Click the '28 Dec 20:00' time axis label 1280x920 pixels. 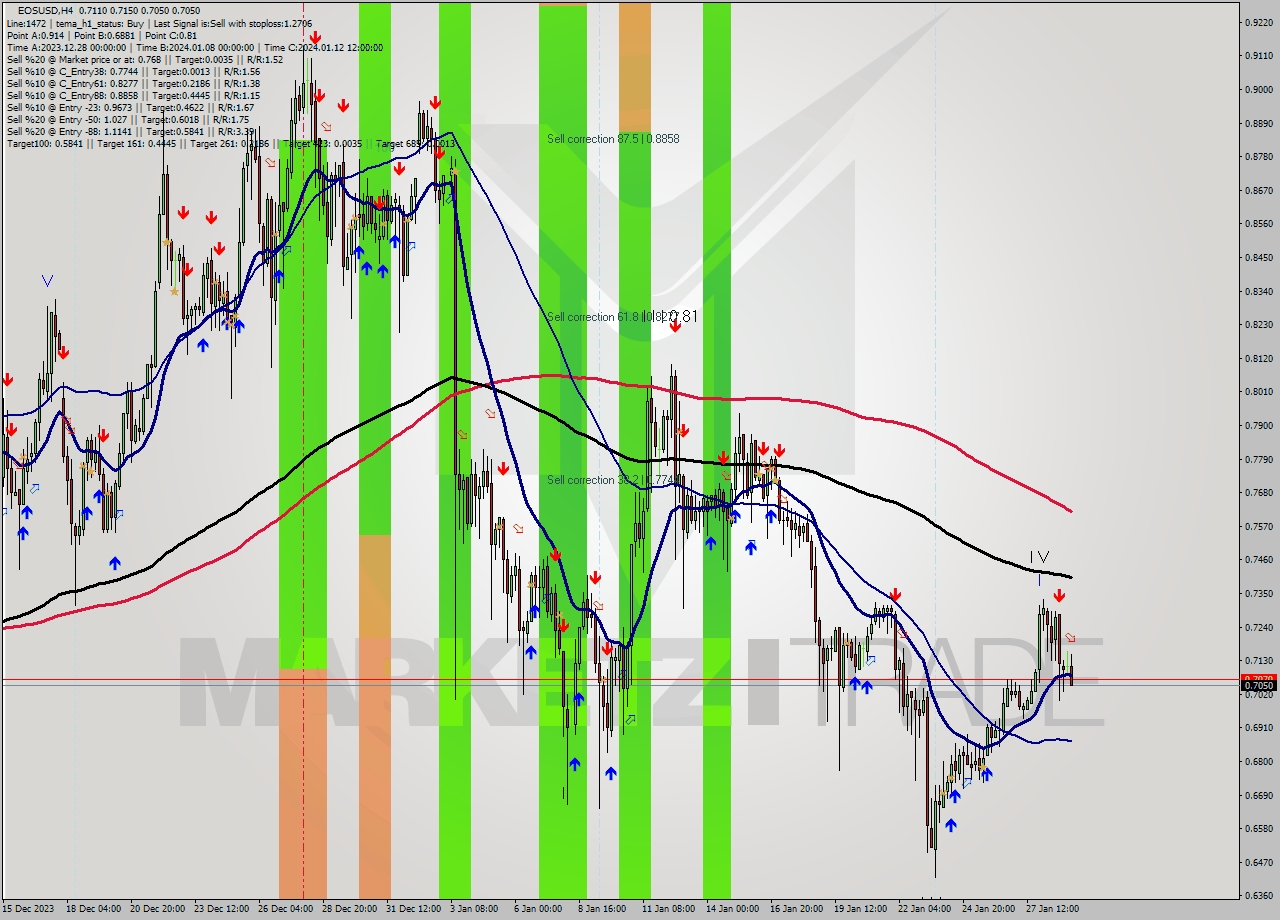coord(349,909)
